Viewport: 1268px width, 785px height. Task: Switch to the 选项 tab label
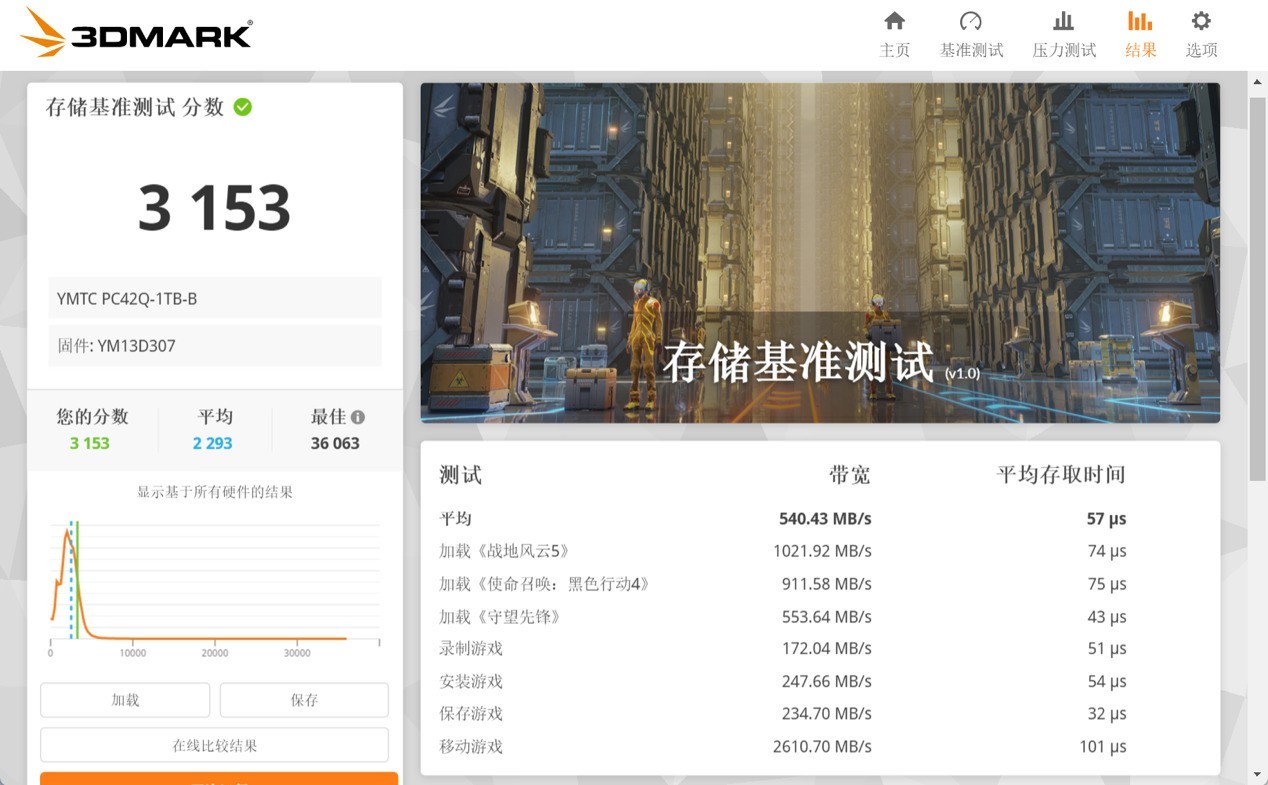(x=1202, y=50)
